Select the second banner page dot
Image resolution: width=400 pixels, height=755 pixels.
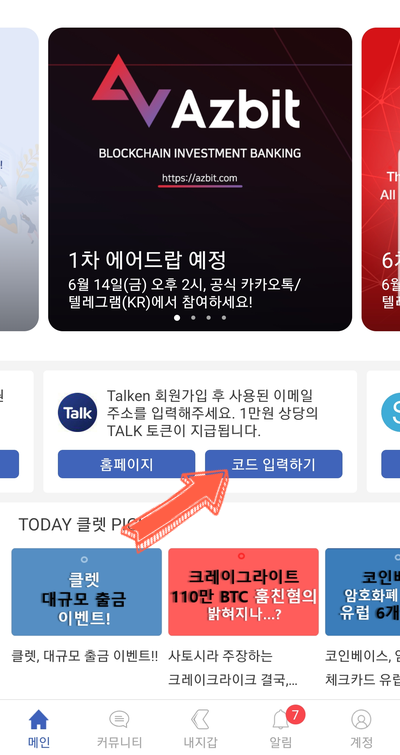point(193,318)
